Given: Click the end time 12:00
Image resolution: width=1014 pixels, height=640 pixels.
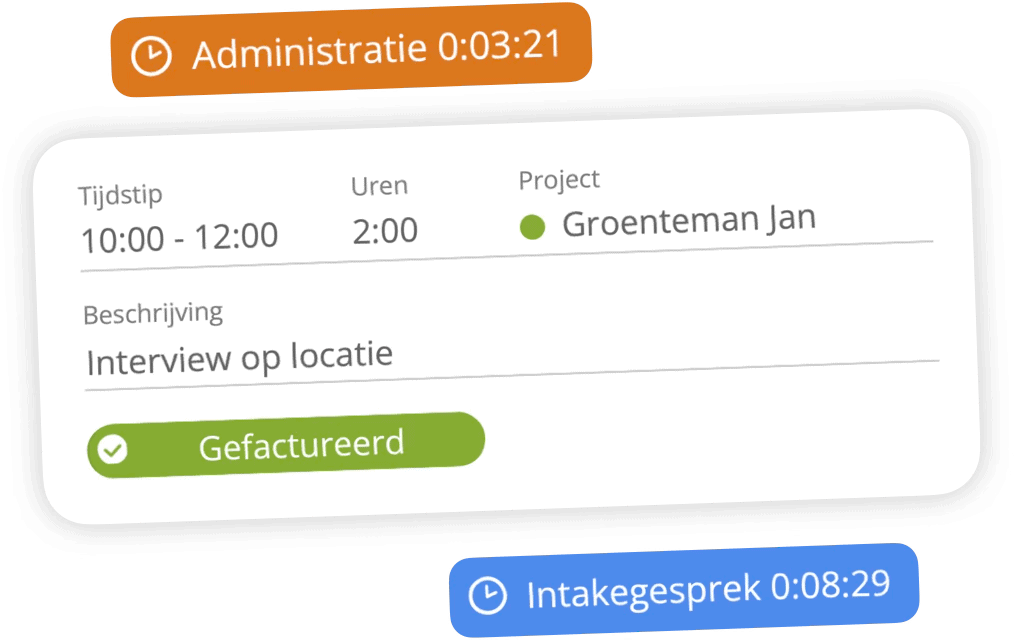Looking at the screenshot, I should tap(237, 237).
